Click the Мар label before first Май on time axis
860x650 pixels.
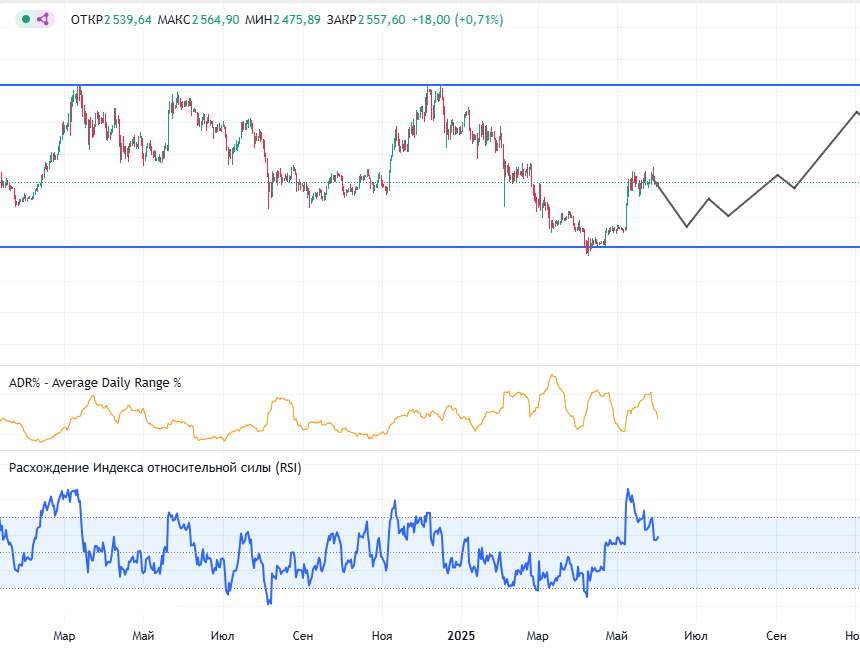click(64, 636)
